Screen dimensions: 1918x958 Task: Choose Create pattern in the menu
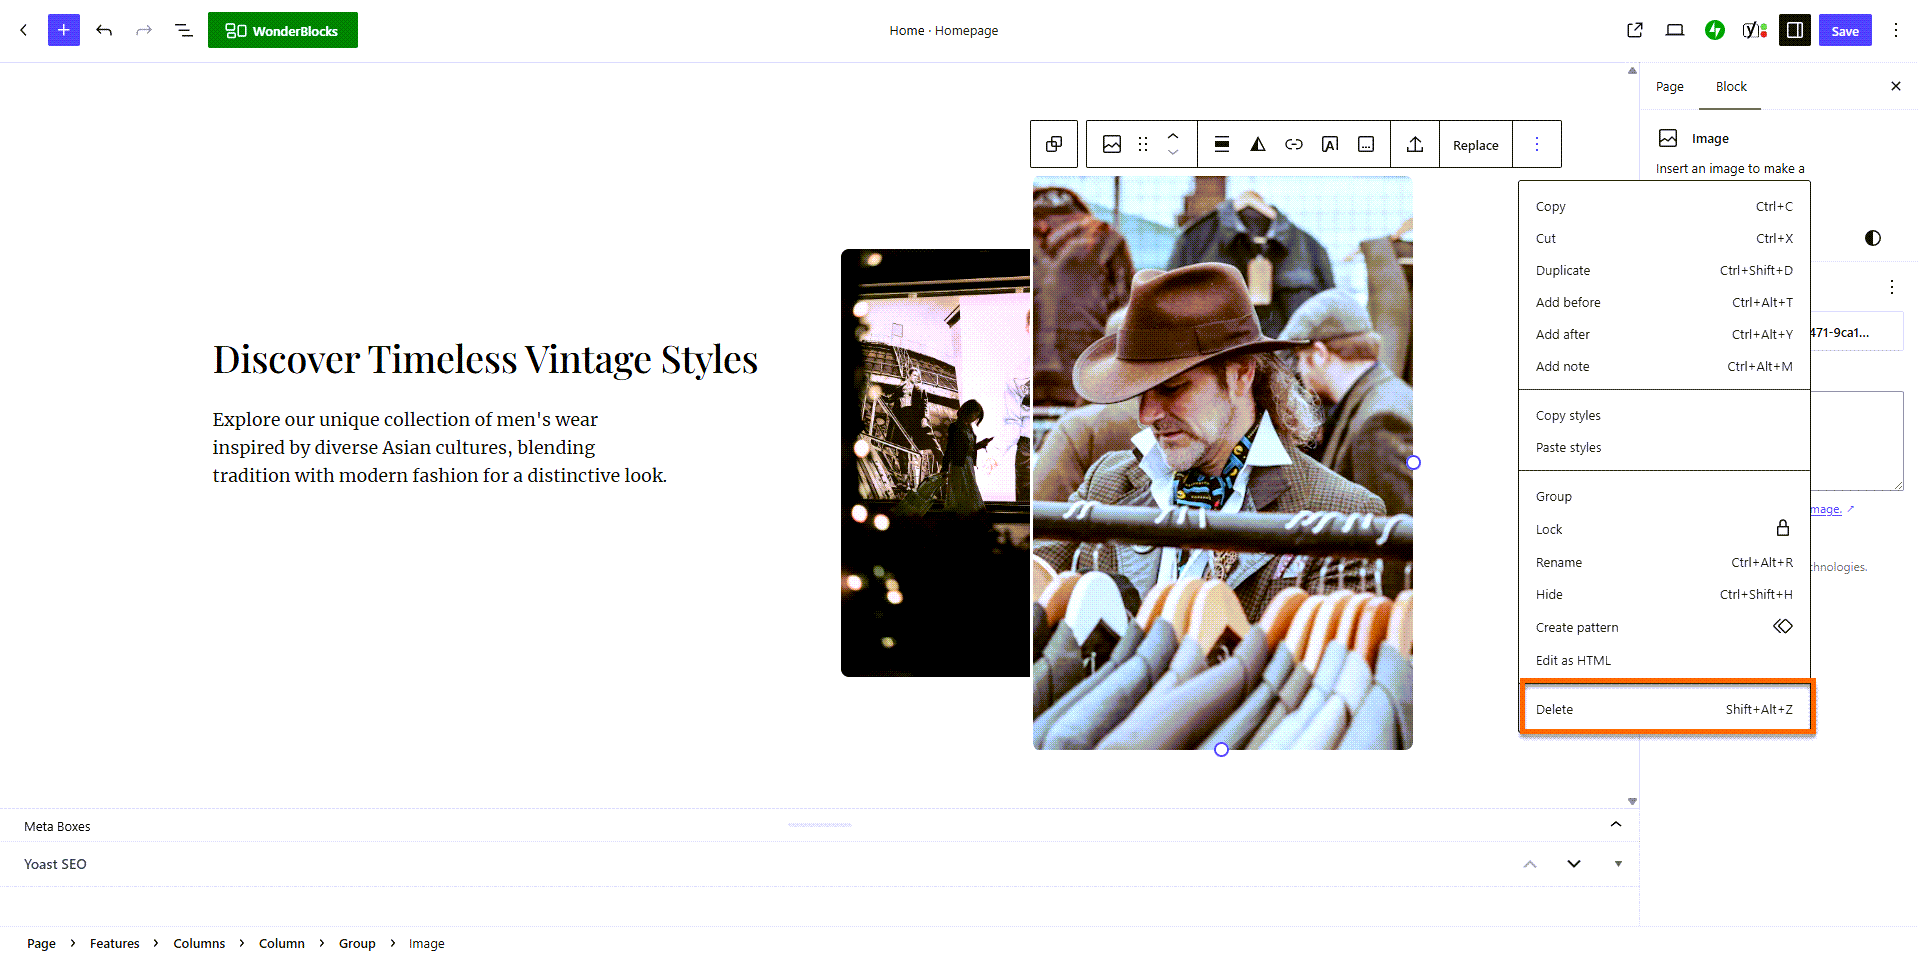[x=1664, y=627]
